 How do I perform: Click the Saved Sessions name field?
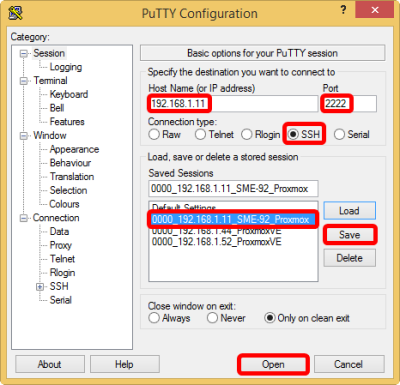coord(233,189)
